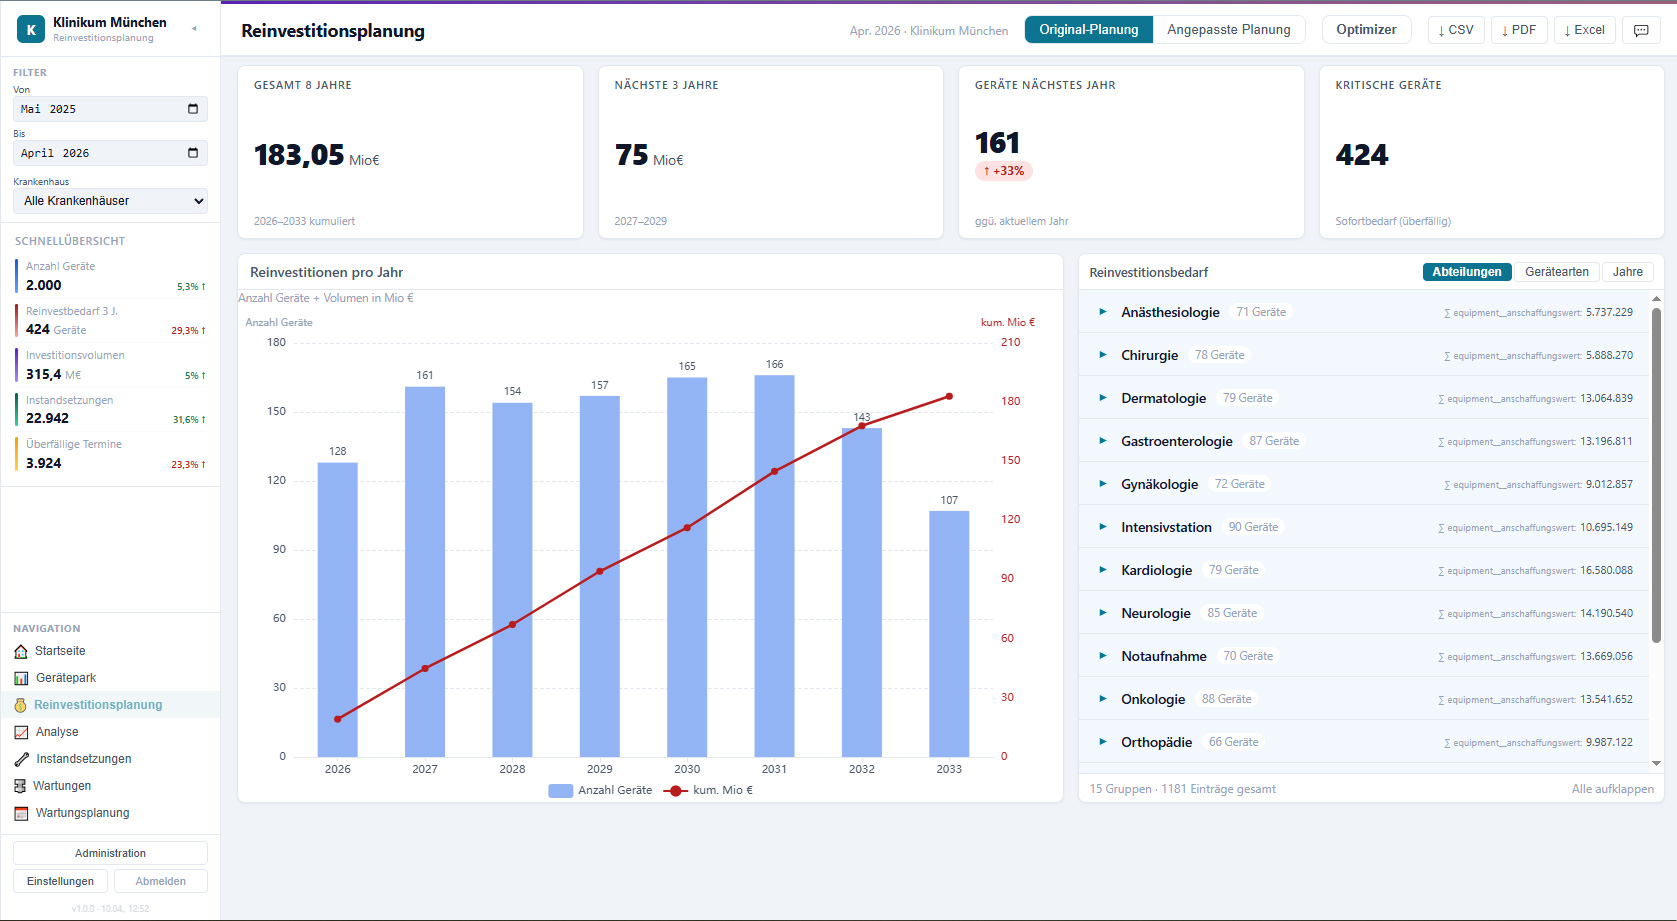Expand the Kardiologie group row
1677x921 pixels.
(x=1103, y=570)
